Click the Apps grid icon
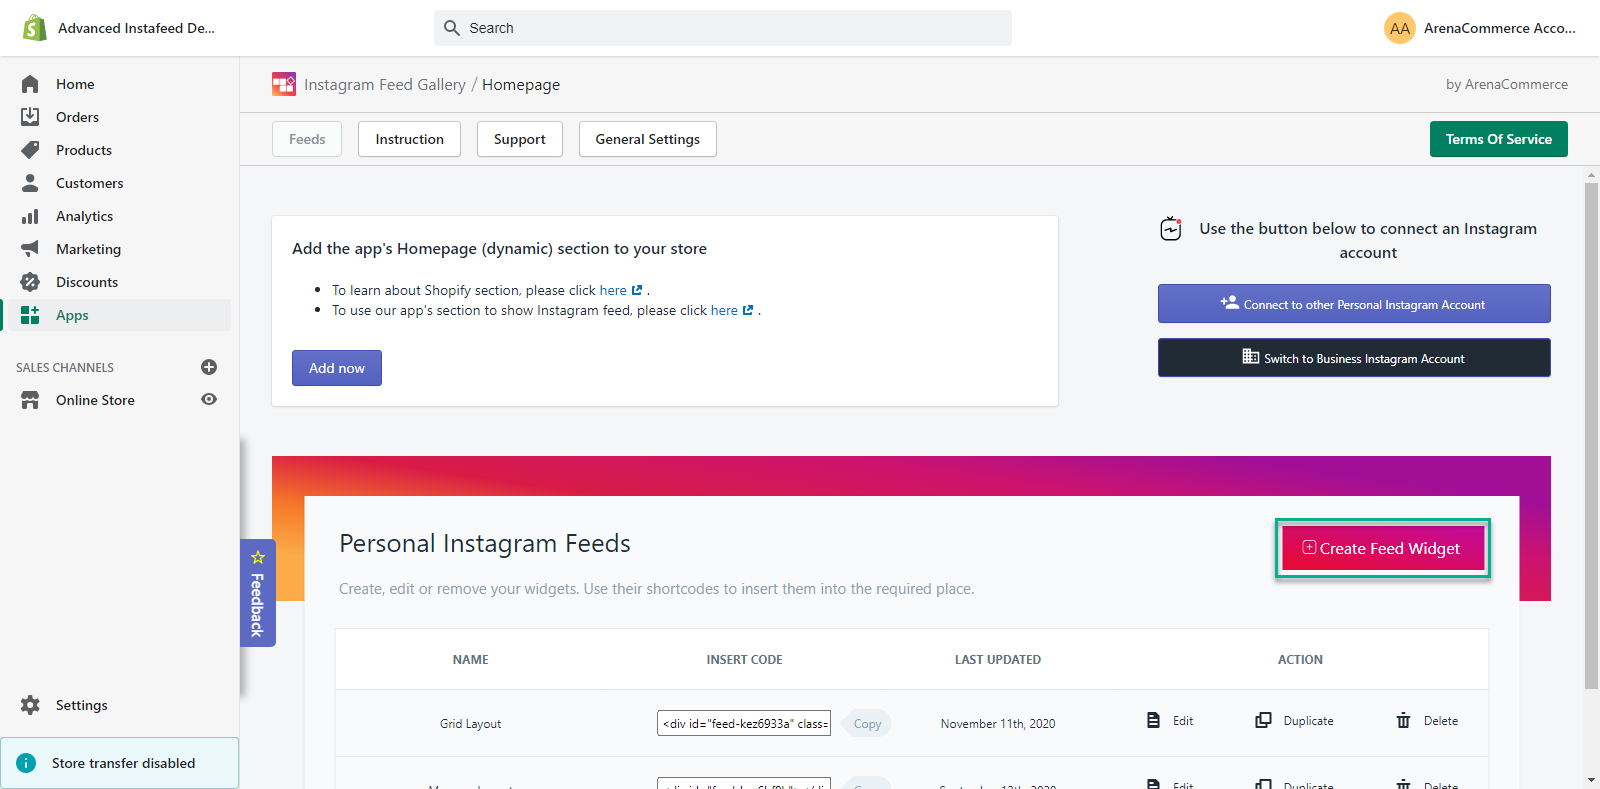1600x789 pixels. (30, 315)
